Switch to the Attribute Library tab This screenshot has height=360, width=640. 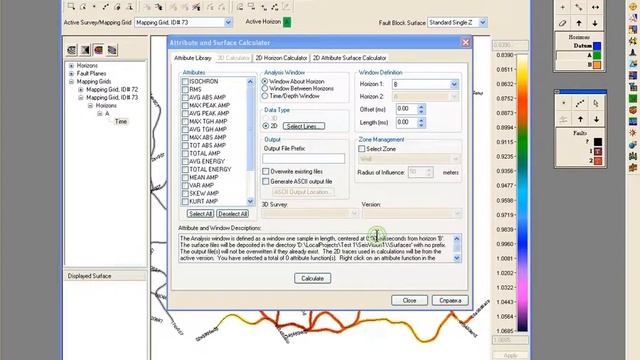(x=193, y=58)
